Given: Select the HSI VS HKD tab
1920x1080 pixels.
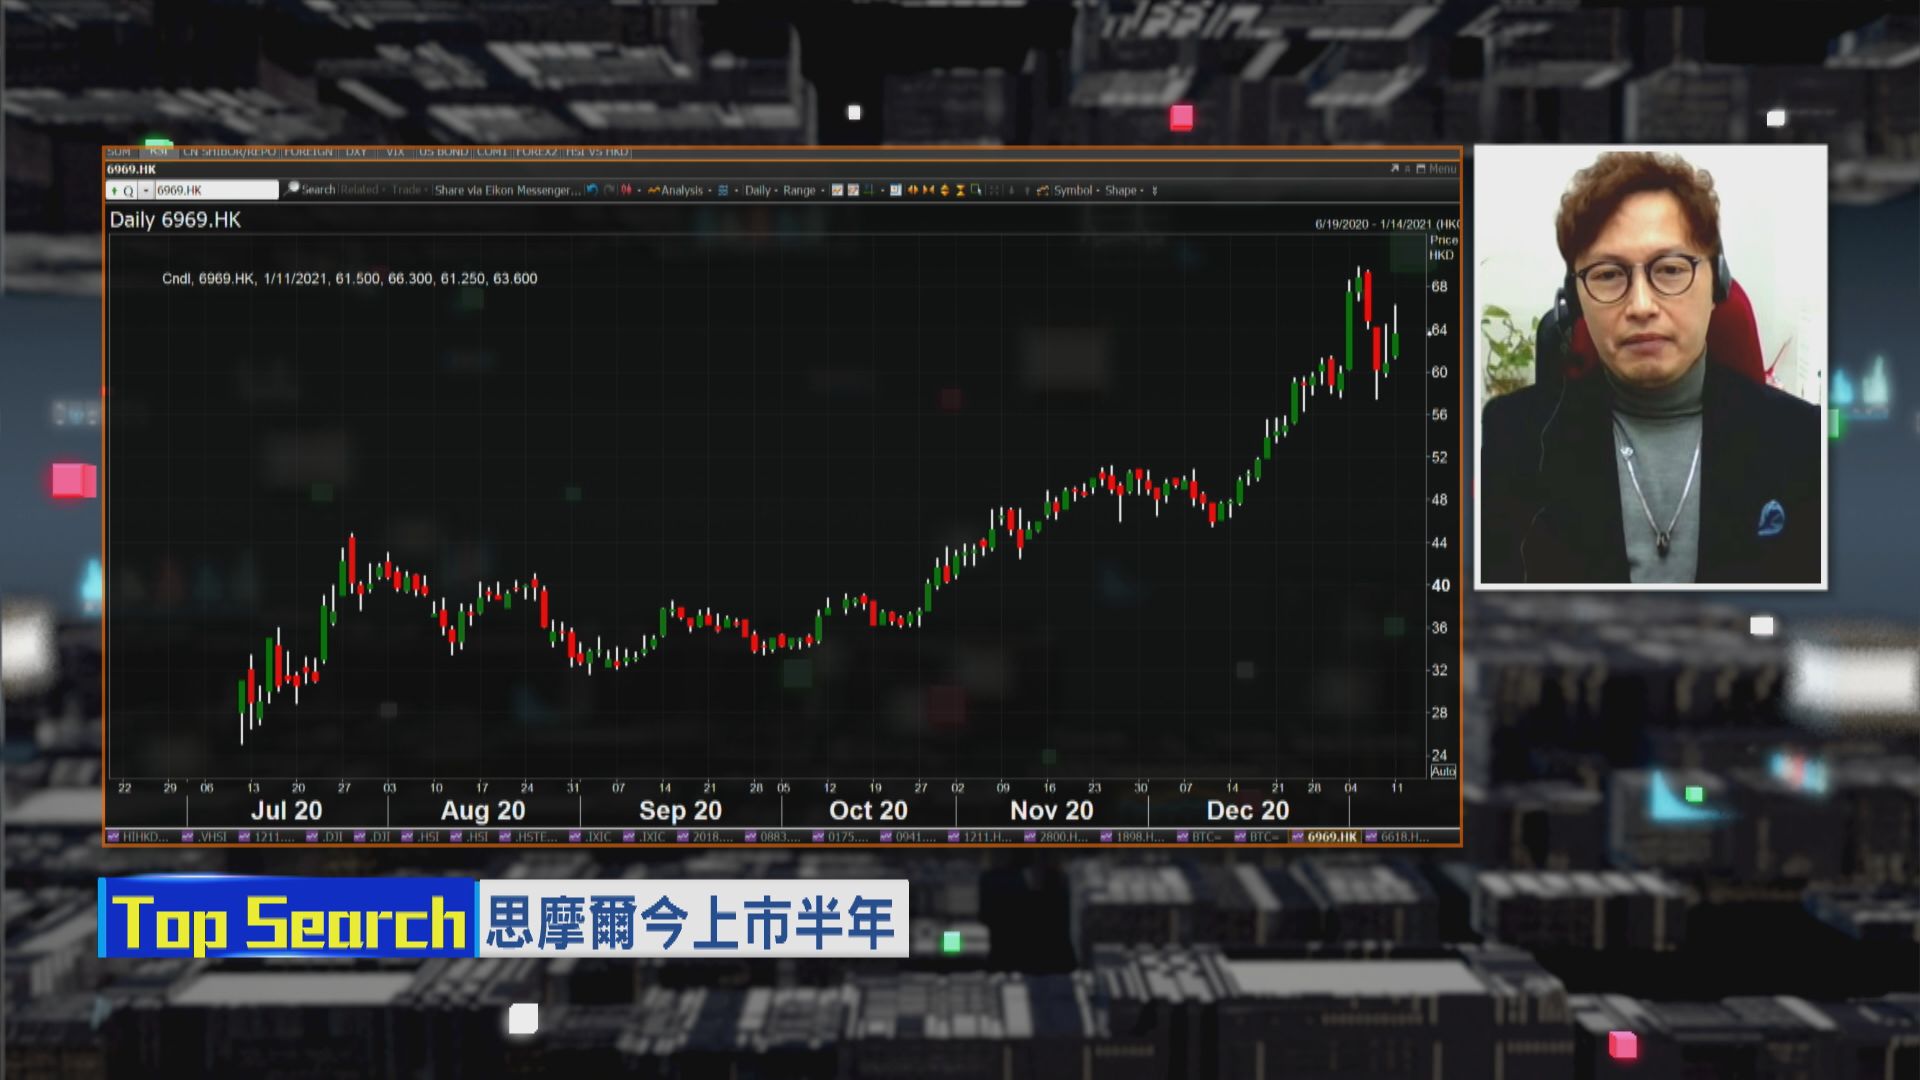Looking at the screenshot, I should click(599, 152).
